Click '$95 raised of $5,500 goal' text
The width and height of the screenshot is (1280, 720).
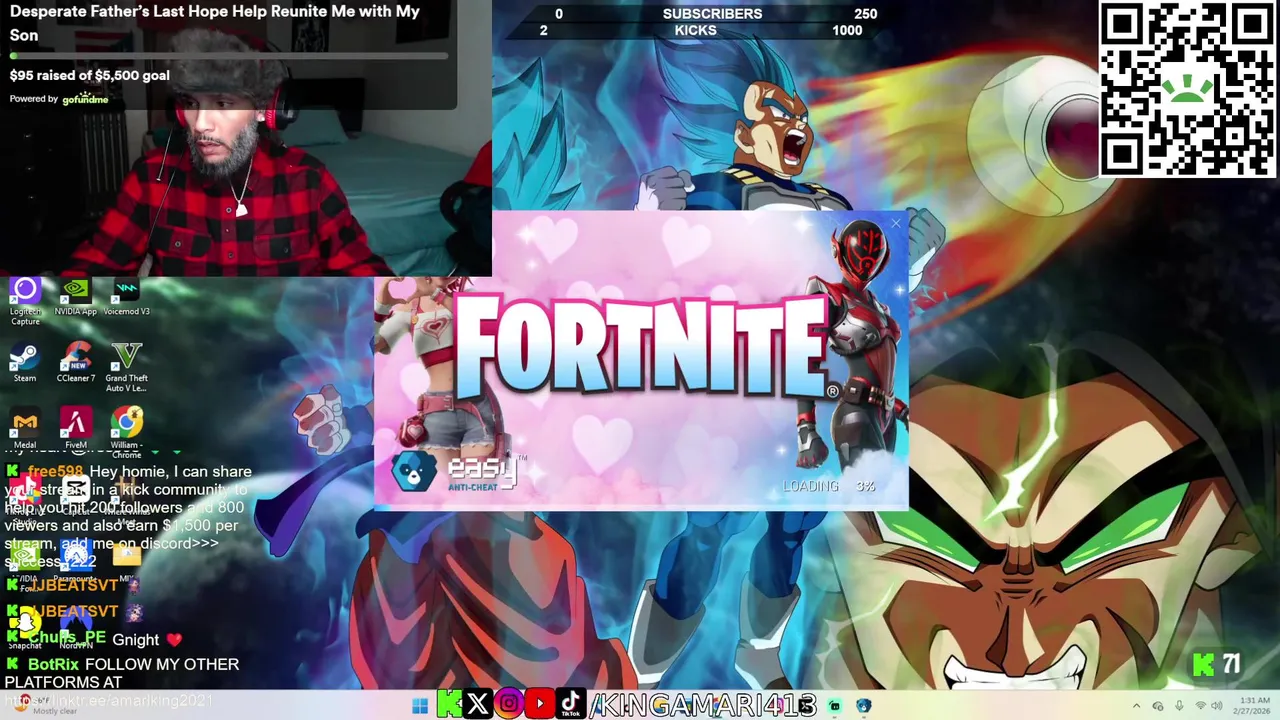click(x=90, y=75)
